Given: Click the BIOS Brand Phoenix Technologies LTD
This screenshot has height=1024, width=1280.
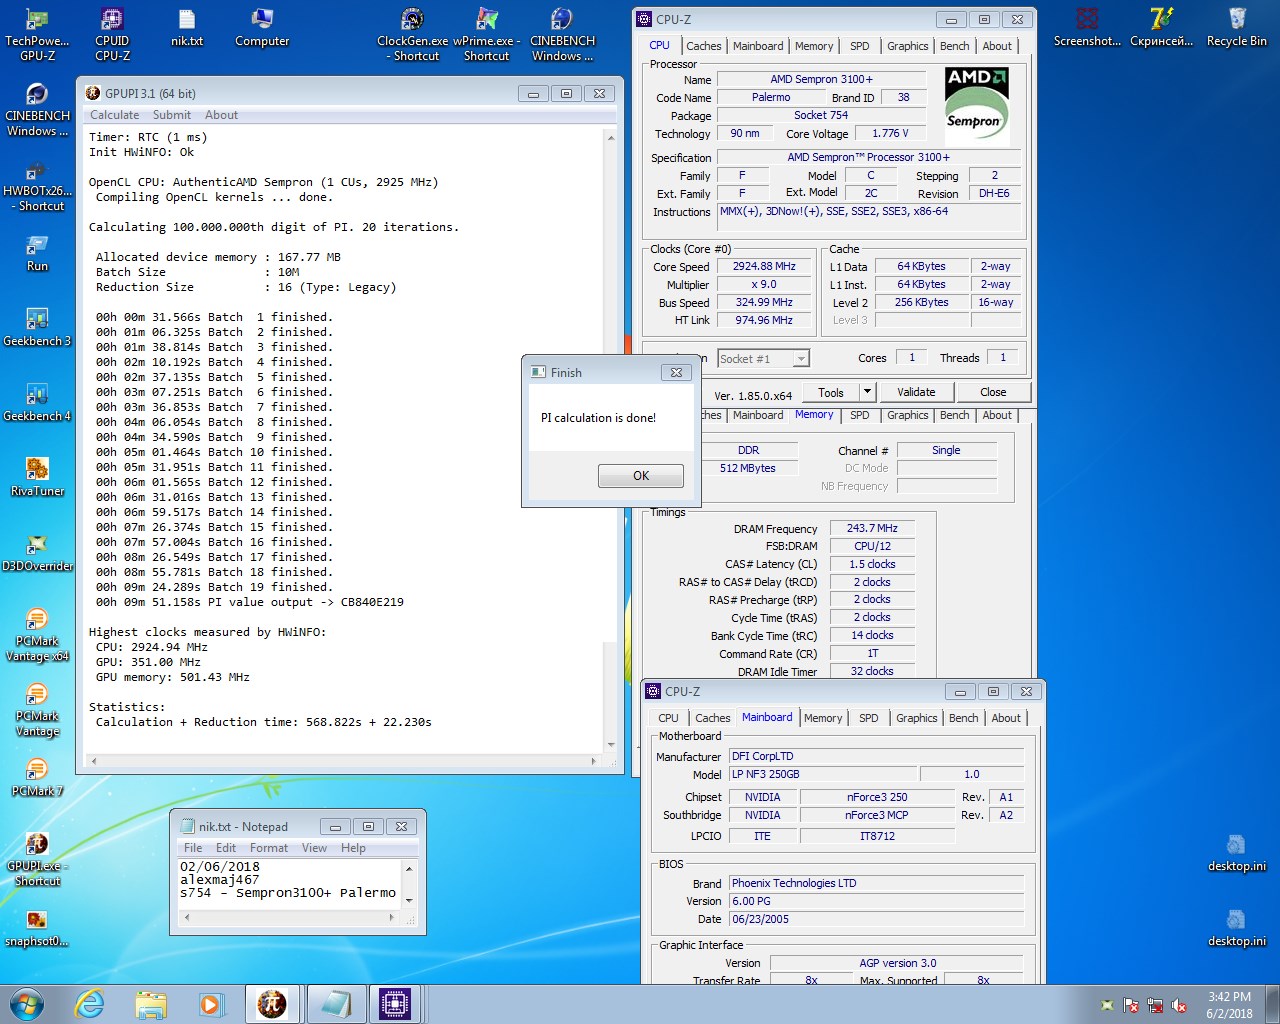Looking at the screenshot, I should [x=876, y=883].
